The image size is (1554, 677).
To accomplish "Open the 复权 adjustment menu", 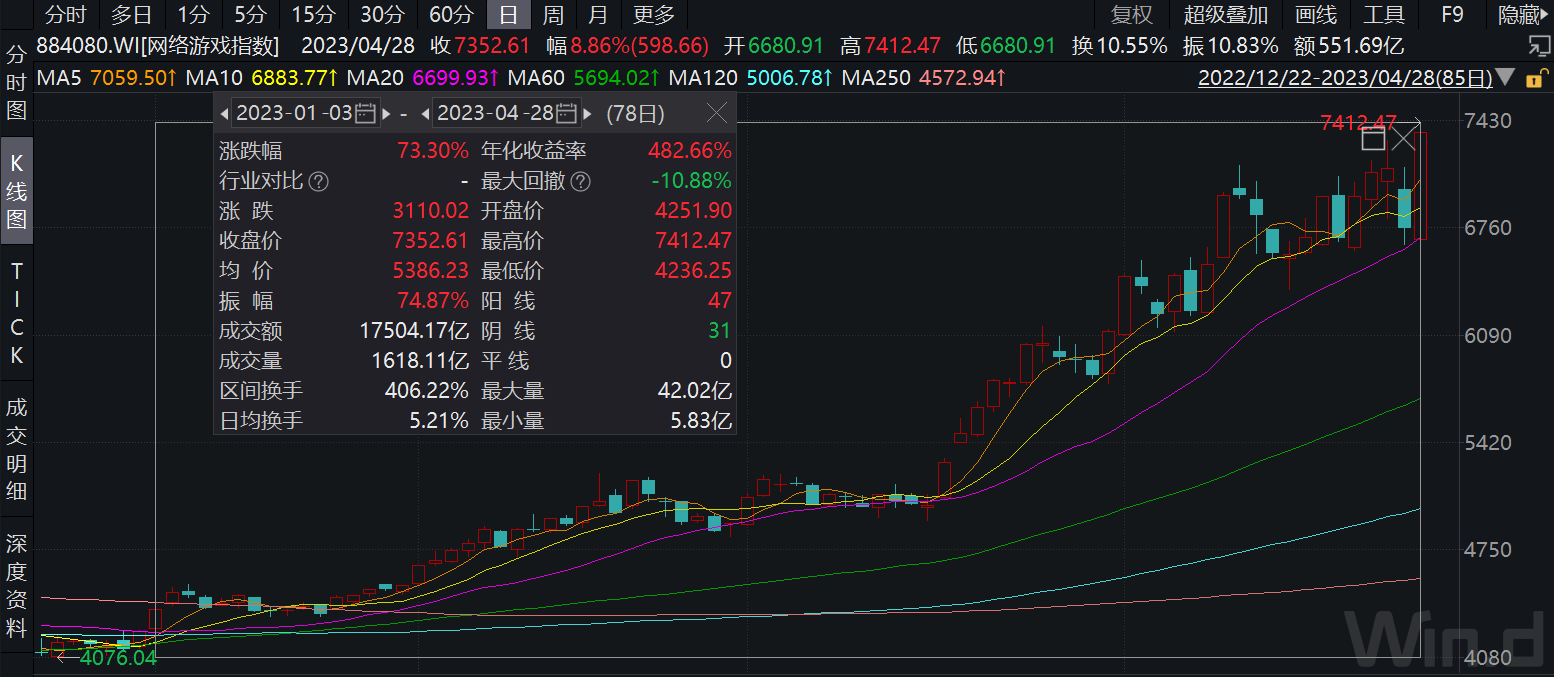I will [1132, 14].
